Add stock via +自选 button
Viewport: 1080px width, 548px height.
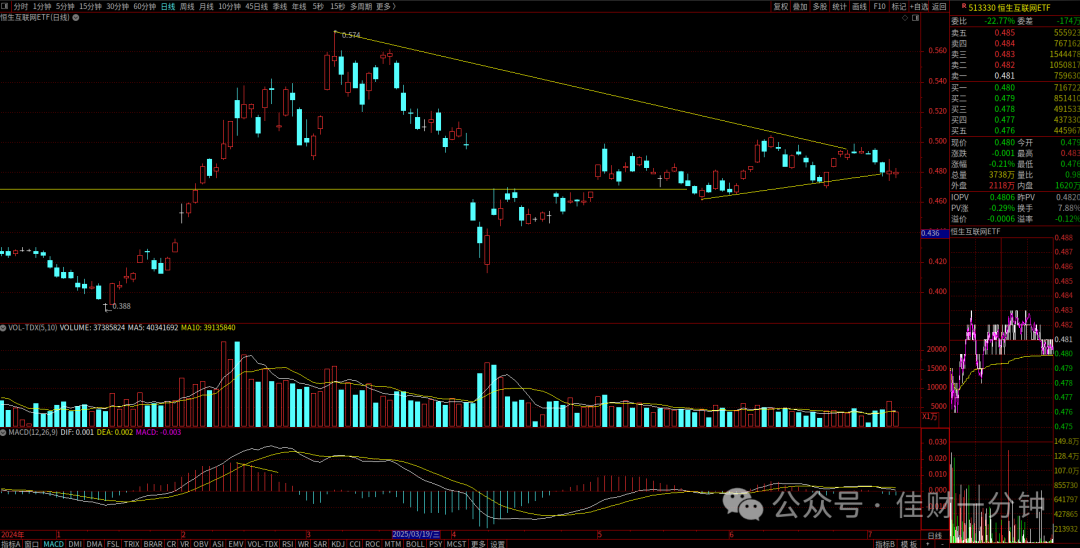pos(919,6)
